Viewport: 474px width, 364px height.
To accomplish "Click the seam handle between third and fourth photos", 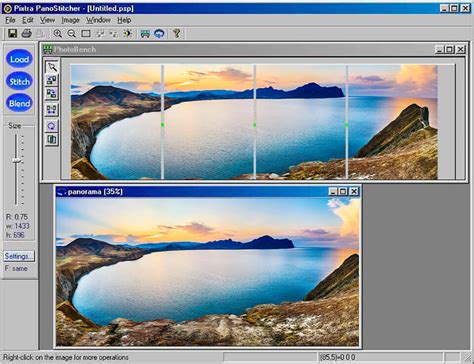I will point(347,125).
